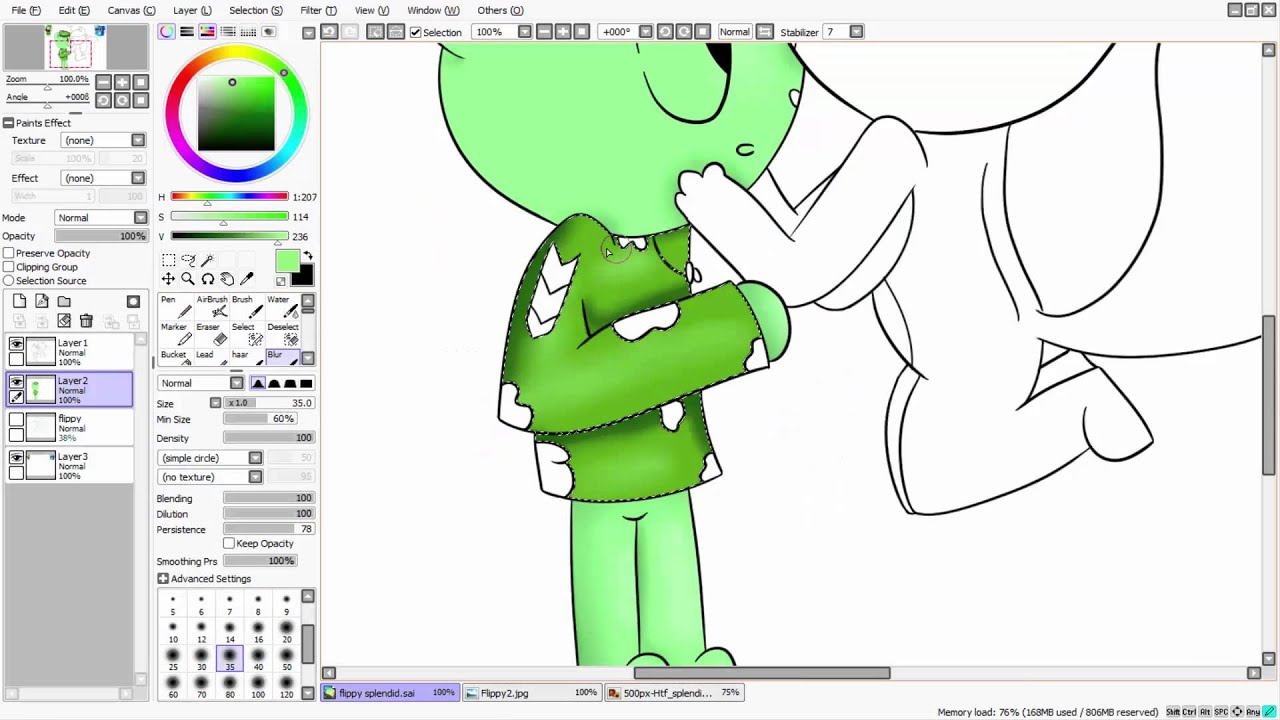
Task: Uncheck the Selection checkbox in the toolbar
Action: click(x=415, y=32)
